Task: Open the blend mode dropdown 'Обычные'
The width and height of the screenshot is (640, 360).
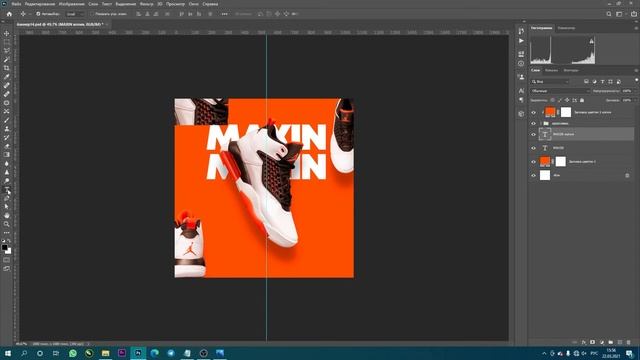Action: [x=560, y=91]
